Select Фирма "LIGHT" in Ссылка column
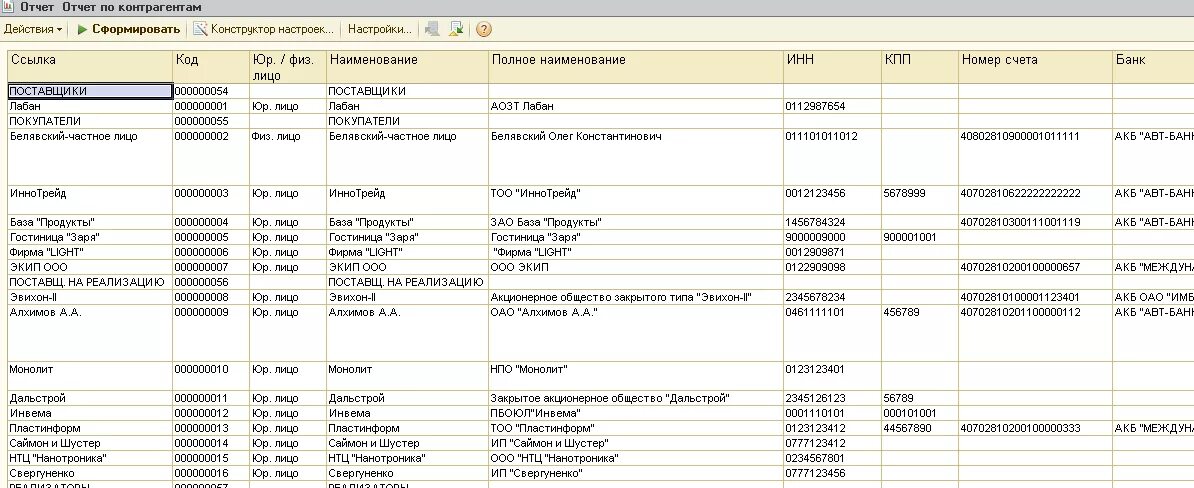Viewport: 1194px width, 488px height. point(91,252)
